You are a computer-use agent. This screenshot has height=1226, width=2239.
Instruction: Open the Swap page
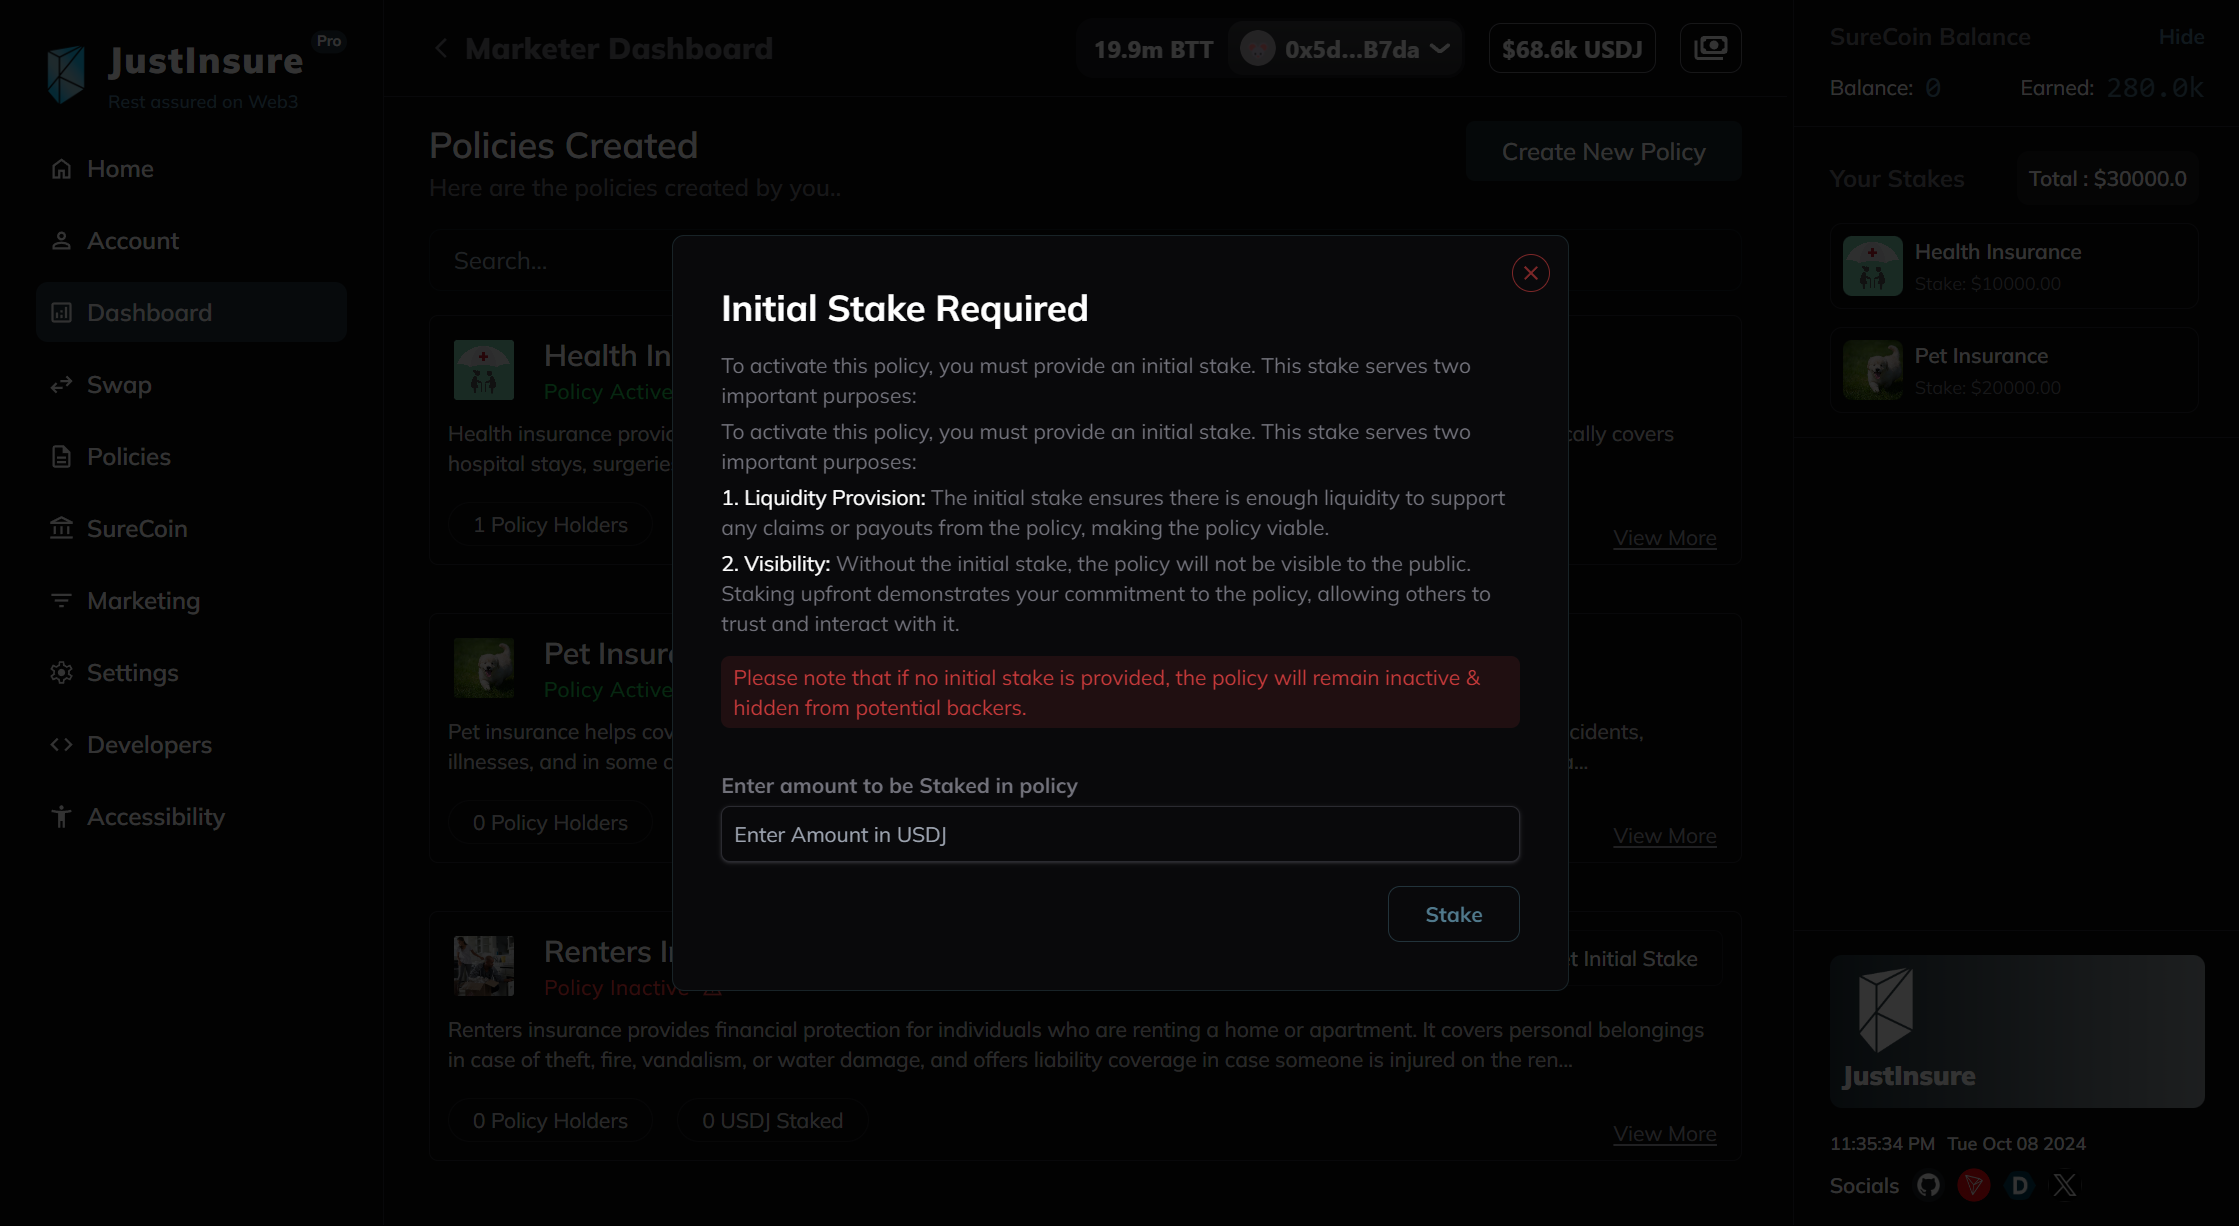(119, 385)
